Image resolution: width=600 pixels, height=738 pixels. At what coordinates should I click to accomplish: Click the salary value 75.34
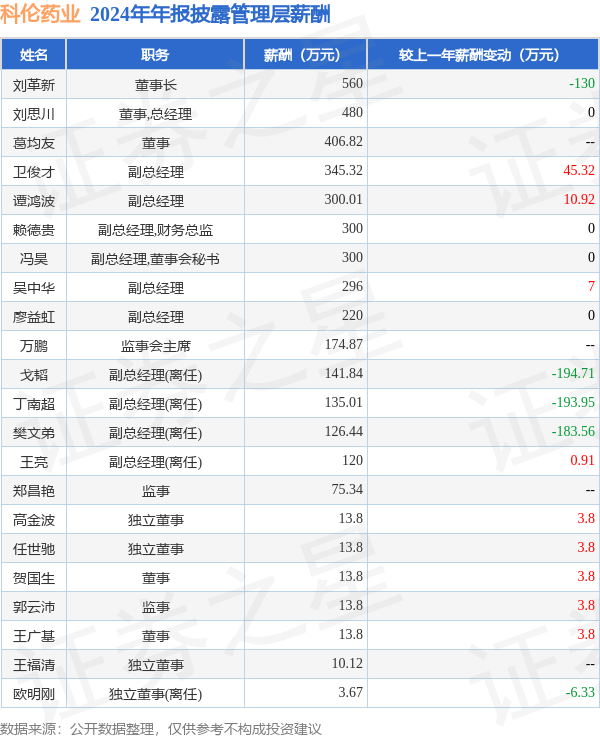347,489
